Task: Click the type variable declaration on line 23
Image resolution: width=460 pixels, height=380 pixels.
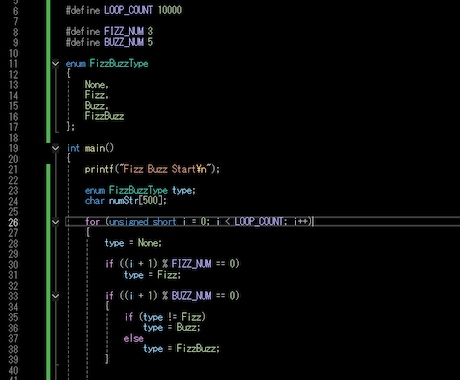Action: 182,190
